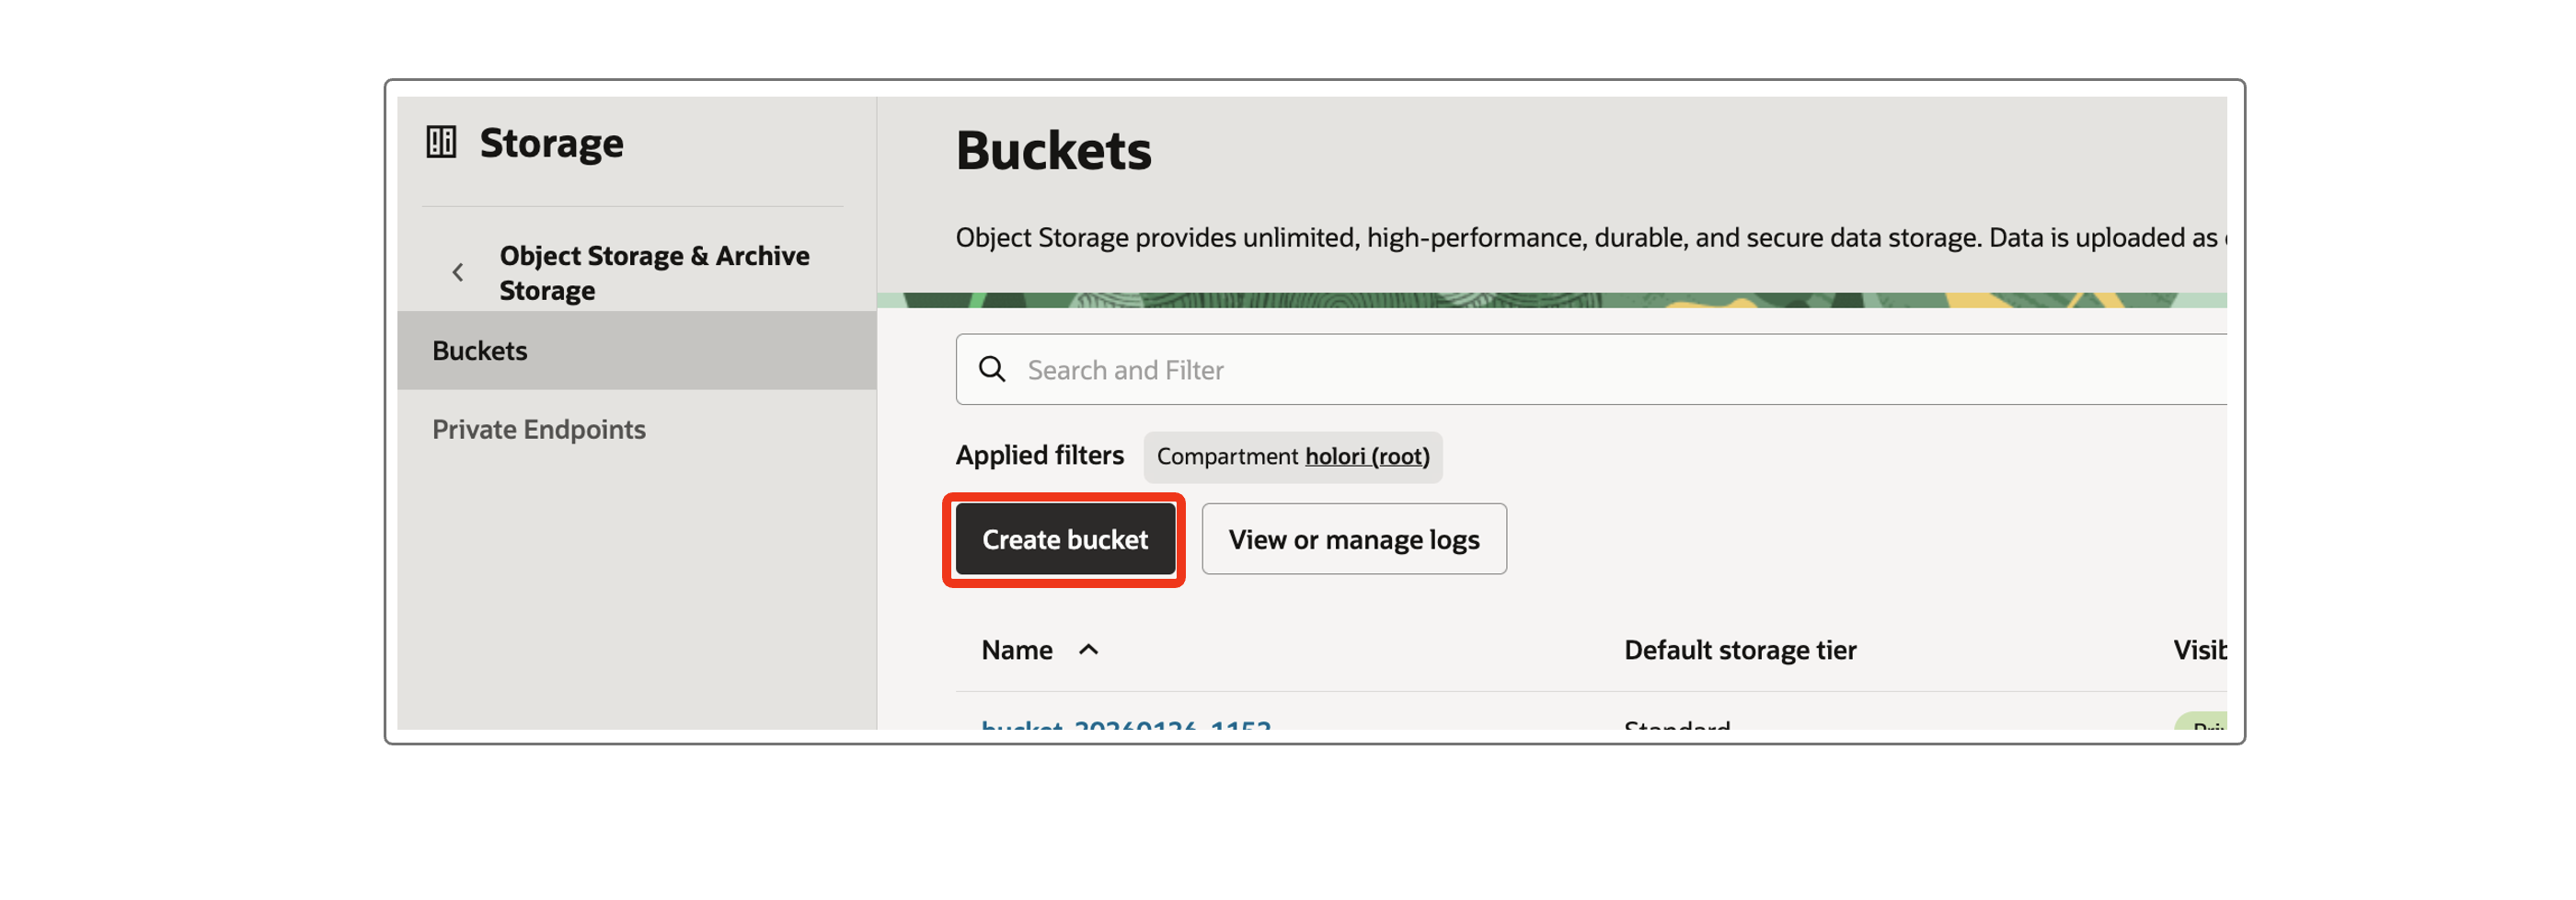The image size is (2576, 900).
Task: Click the Applied filters label
Action: [x=1039, y=455]
